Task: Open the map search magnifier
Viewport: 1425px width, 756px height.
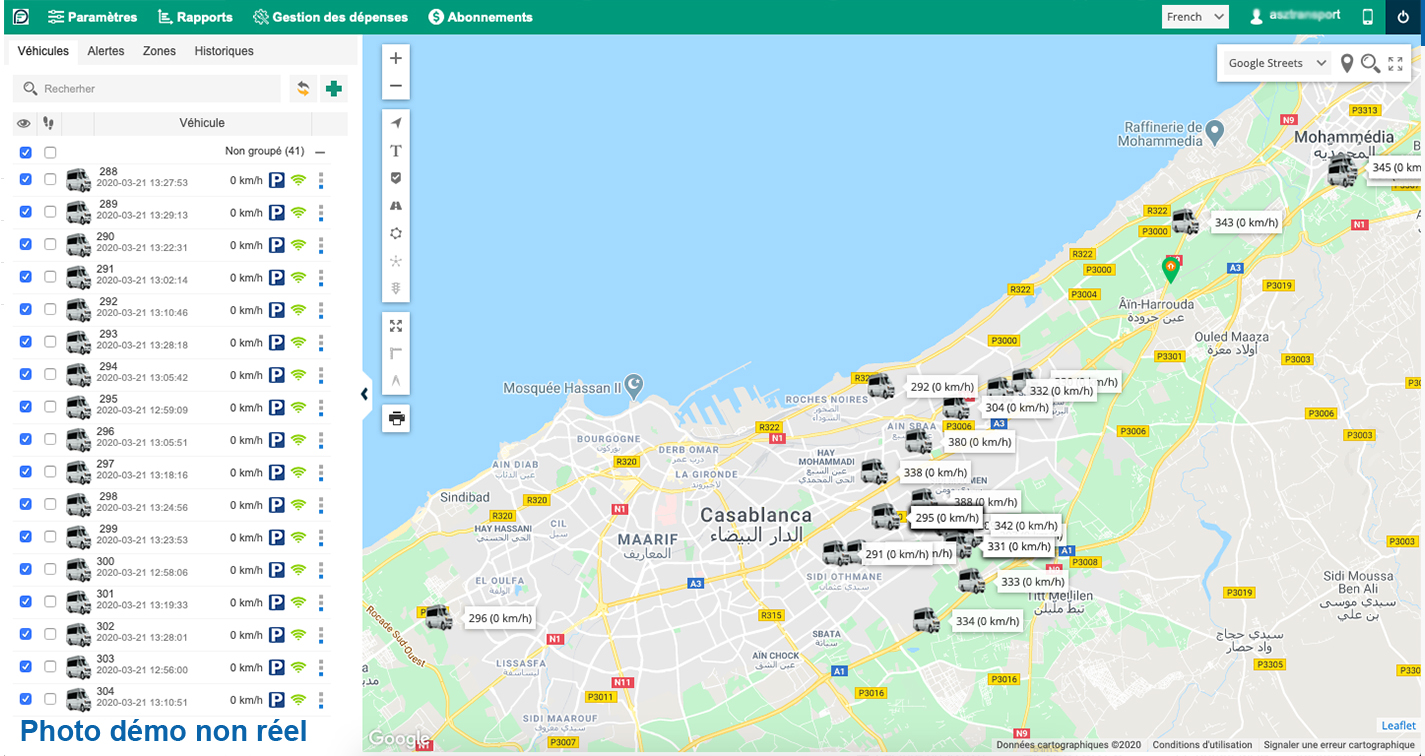Action: coord(1371,63)
